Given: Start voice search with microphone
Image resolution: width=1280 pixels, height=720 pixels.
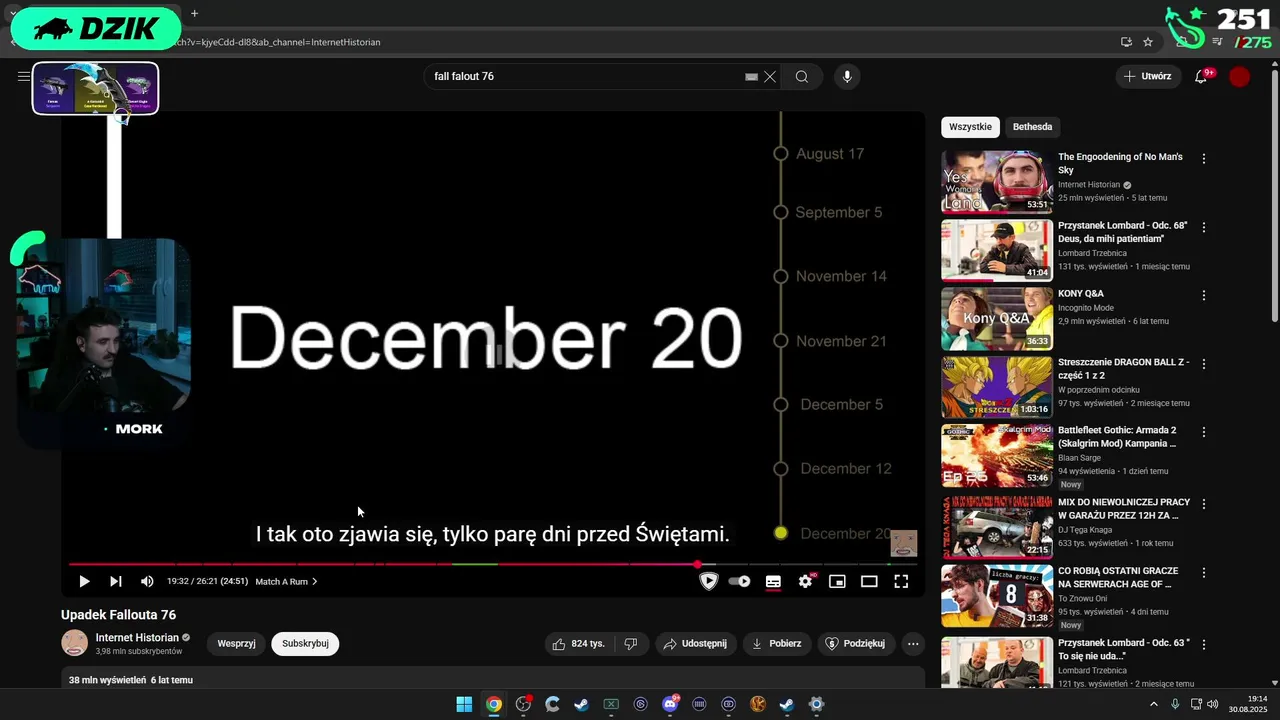Looking at the screenshot, I should (x=847, y=76).
